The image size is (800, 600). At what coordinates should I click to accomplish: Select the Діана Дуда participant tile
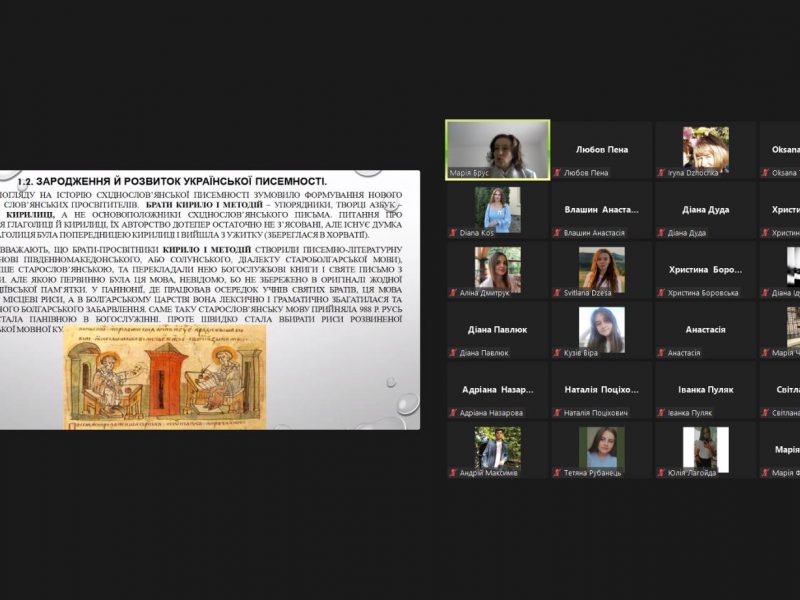pos(705,208)
